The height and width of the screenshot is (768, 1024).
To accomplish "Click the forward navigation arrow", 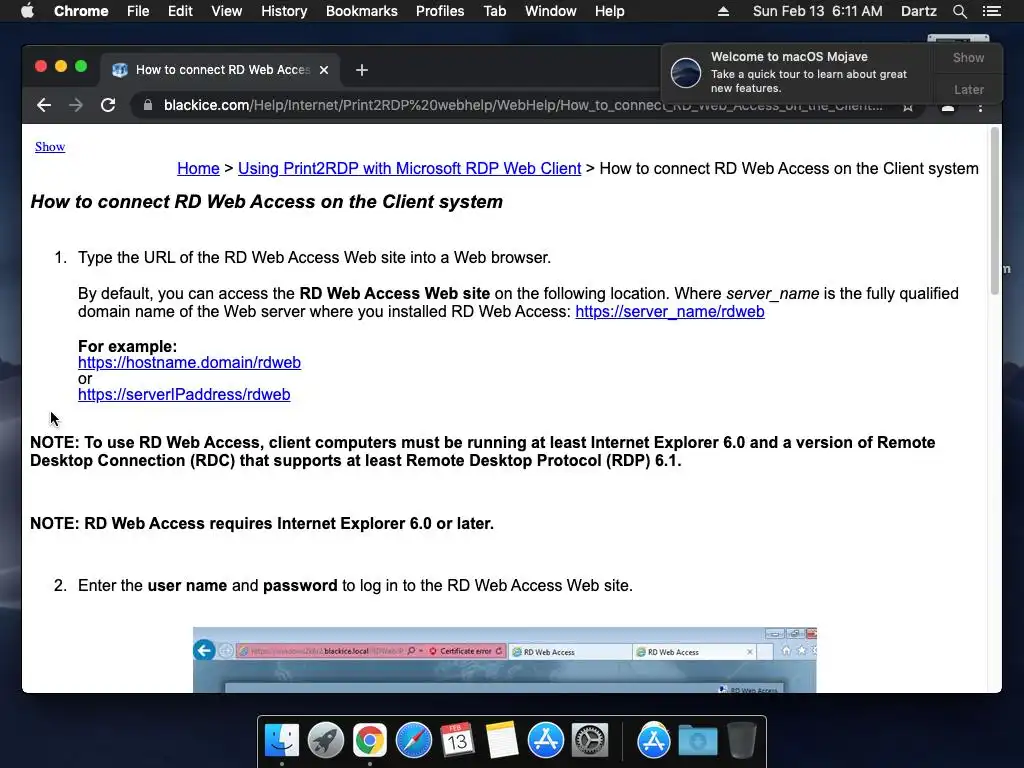I will point(76,105).
